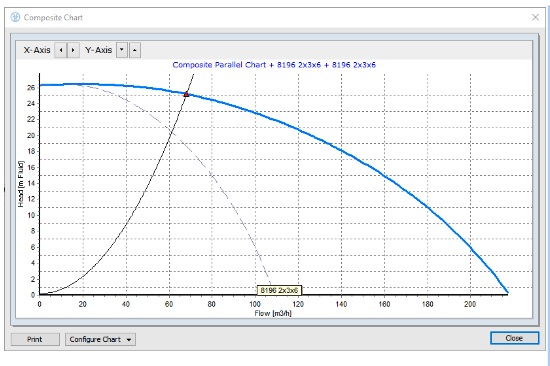Click the Y-Axis up arrow button
550x366 pixels.
135,50
